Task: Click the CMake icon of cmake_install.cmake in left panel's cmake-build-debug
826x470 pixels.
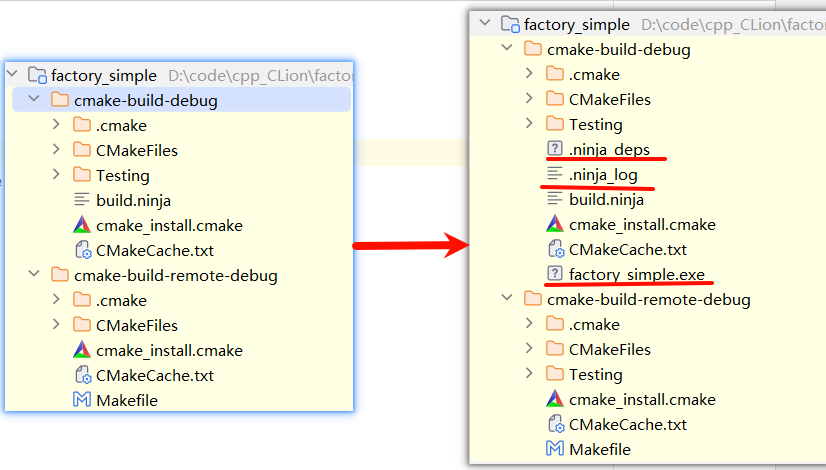Action: 82,226
